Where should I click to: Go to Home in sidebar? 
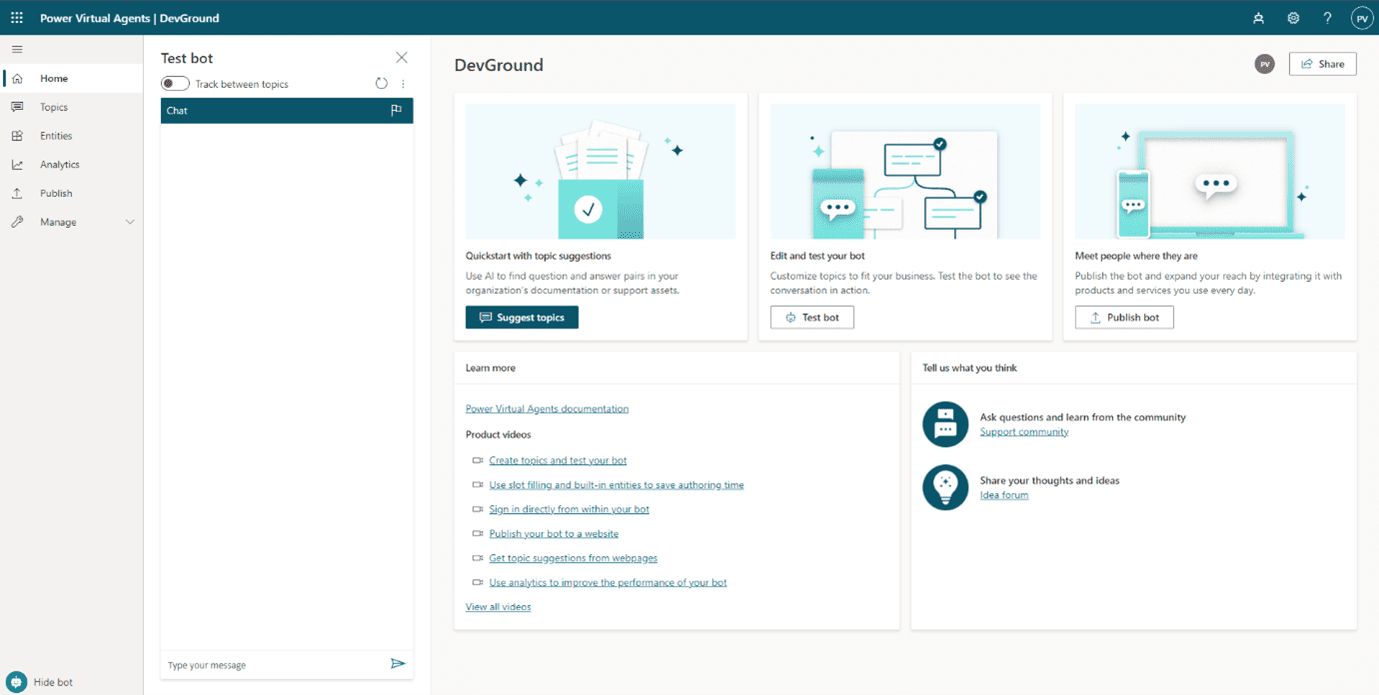pyautogui.click(x=71, y=78)
